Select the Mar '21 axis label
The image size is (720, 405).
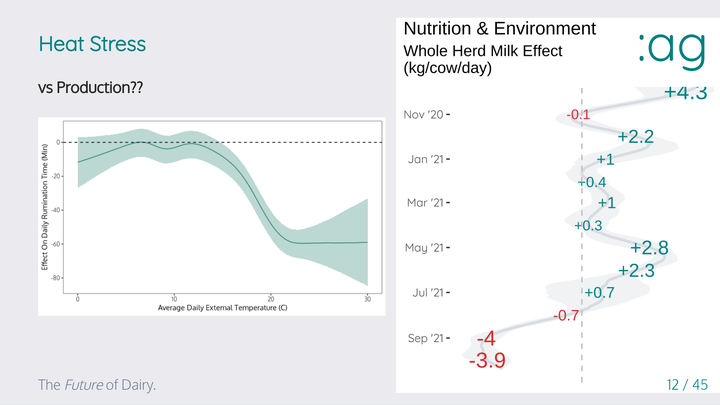point(423,203)
